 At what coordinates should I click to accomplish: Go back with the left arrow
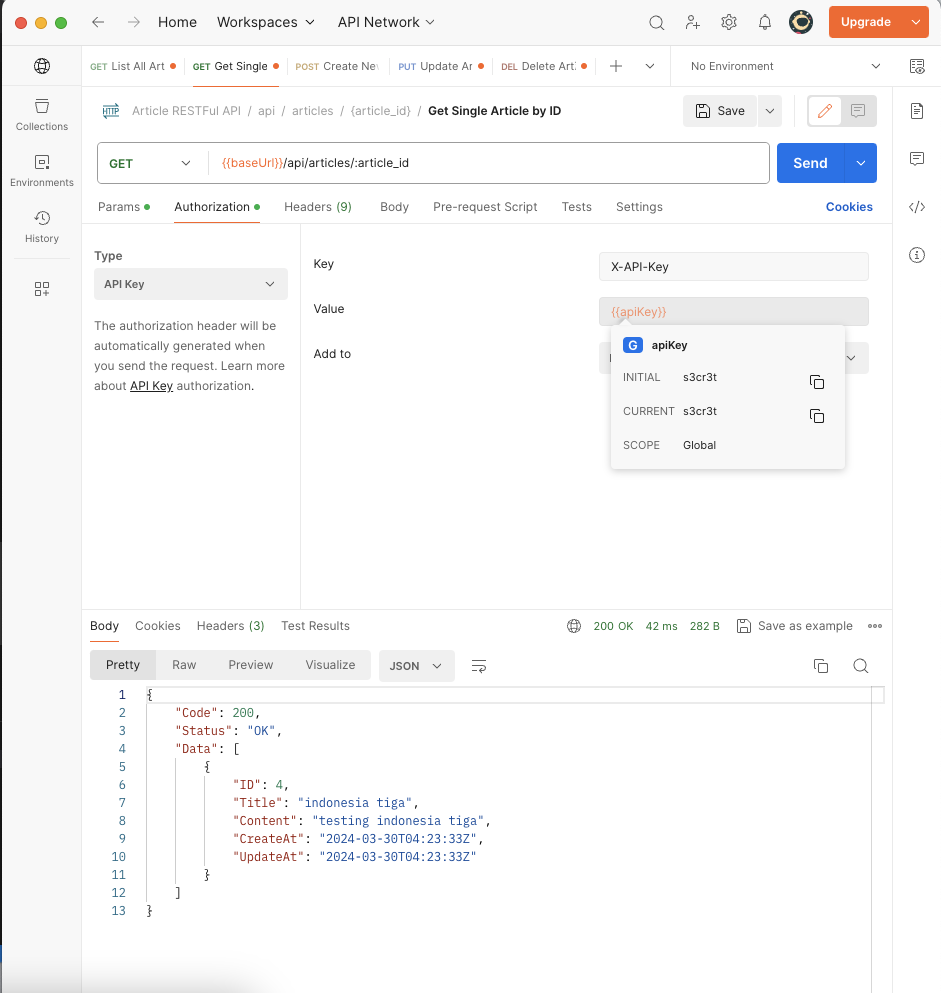tap(98, 22)
